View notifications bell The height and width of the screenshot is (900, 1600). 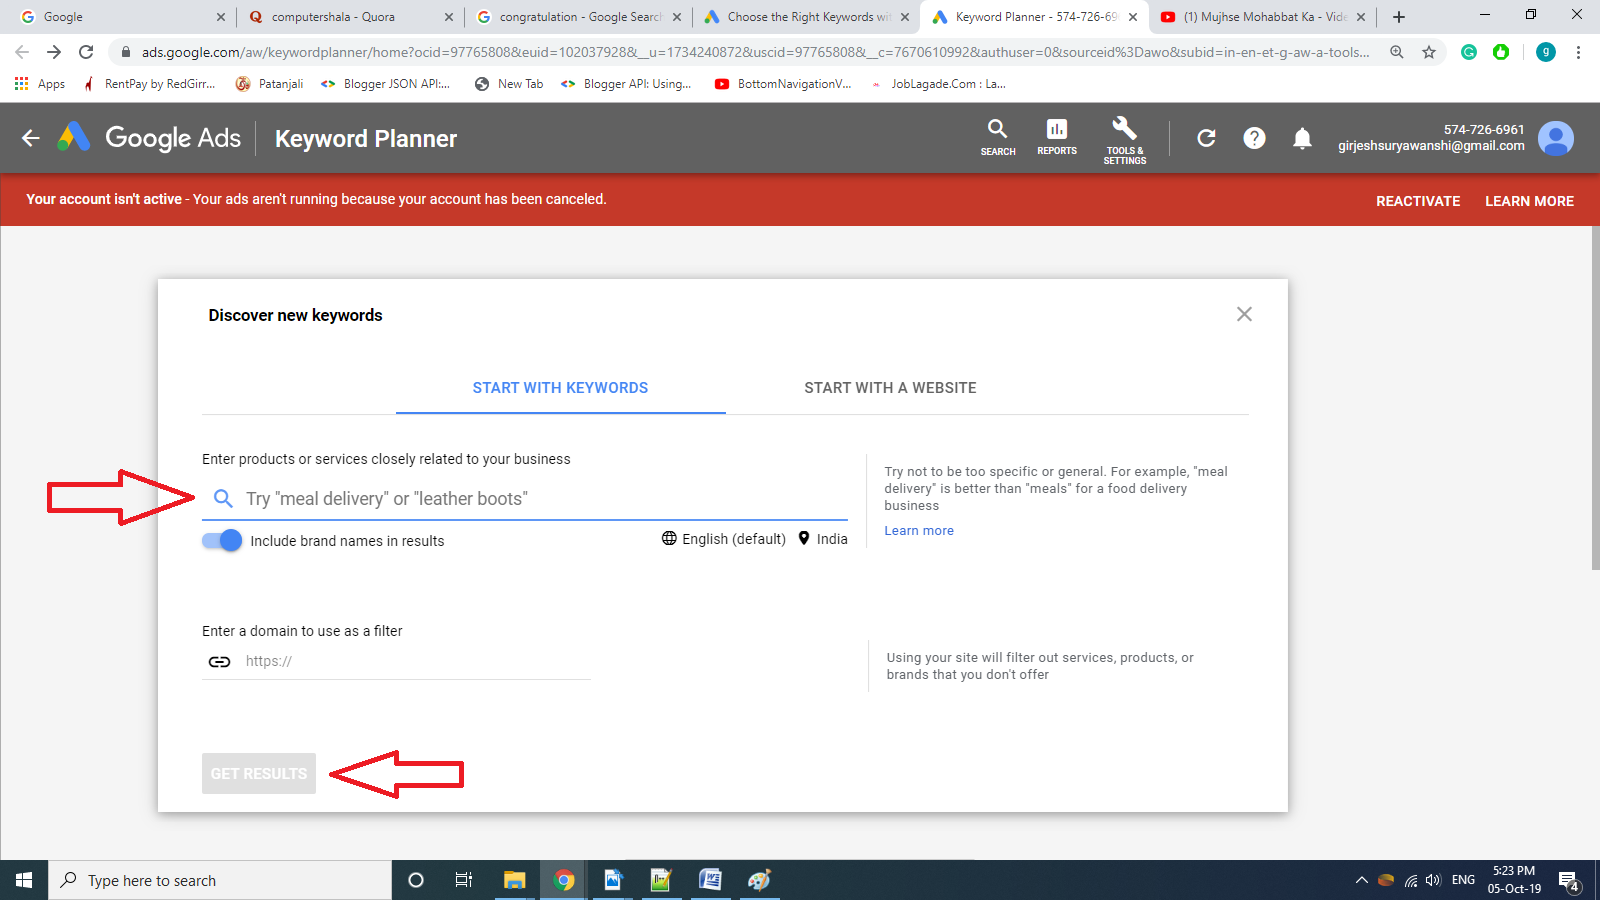click(1302, 138)
